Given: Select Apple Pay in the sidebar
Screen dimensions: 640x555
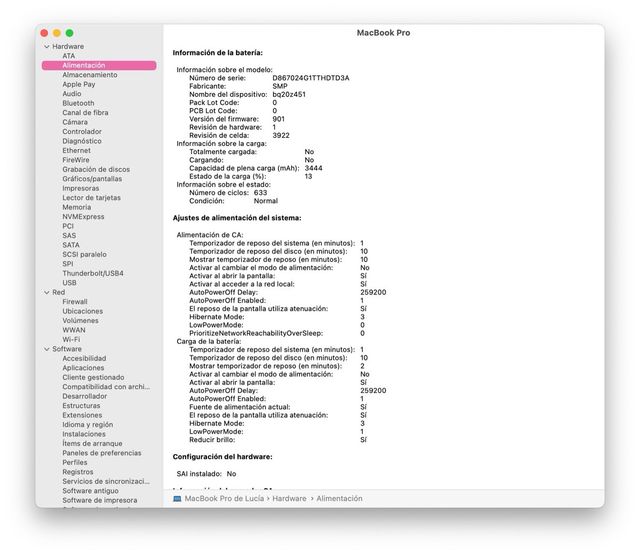Looking at the screenshot, I should [79, 84].
